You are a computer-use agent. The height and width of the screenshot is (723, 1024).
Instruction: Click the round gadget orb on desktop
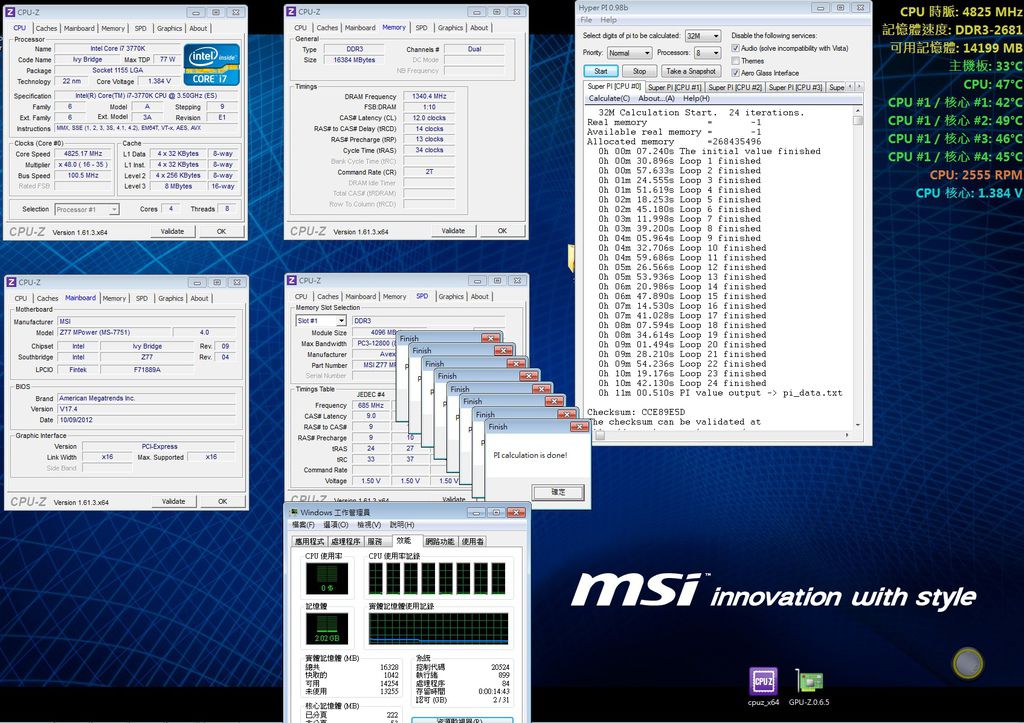click(968, 663)
